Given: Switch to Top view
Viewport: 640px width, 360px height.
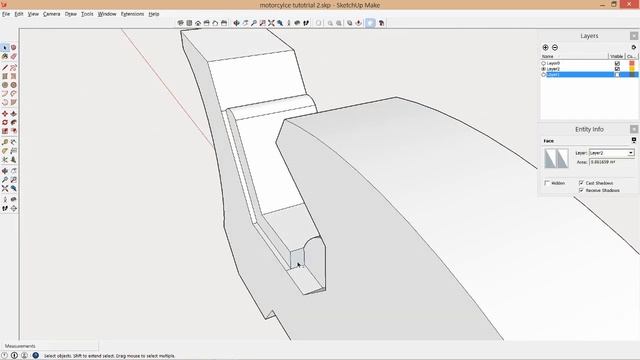Looking at the screenshot, I should (189, 23).
